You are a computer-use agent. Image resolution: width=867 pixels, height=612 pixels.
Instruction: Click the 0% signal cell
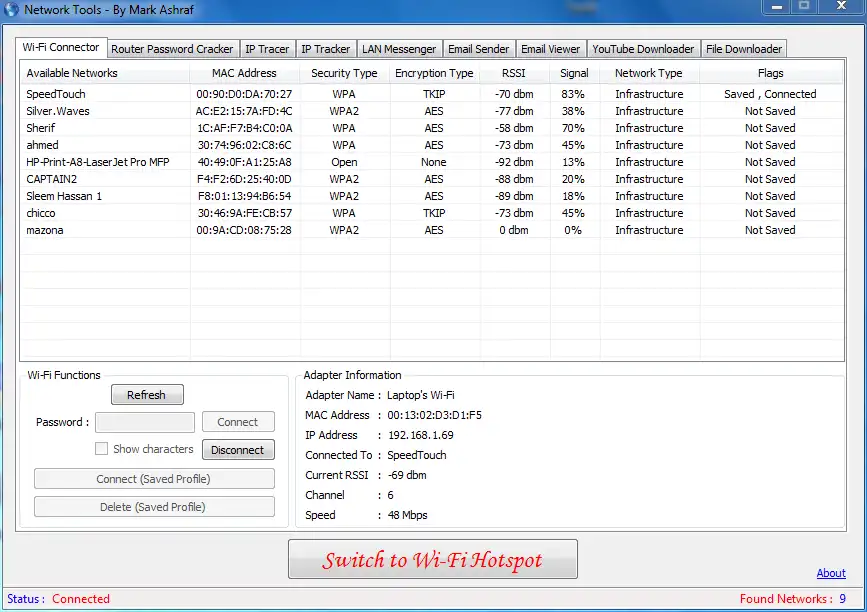click(573, 230)
